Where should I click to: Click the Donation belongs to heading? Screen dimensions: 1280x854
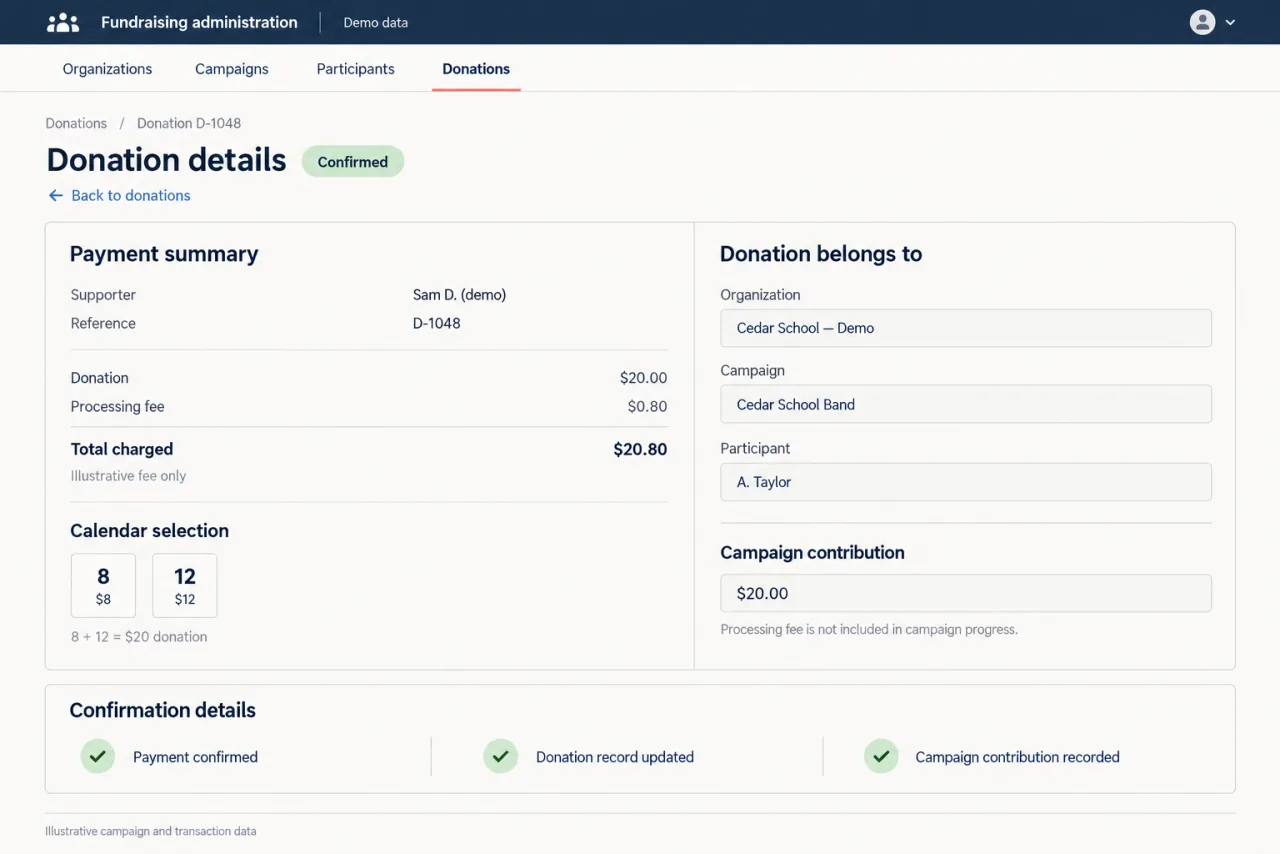click(x=821, y=254)
